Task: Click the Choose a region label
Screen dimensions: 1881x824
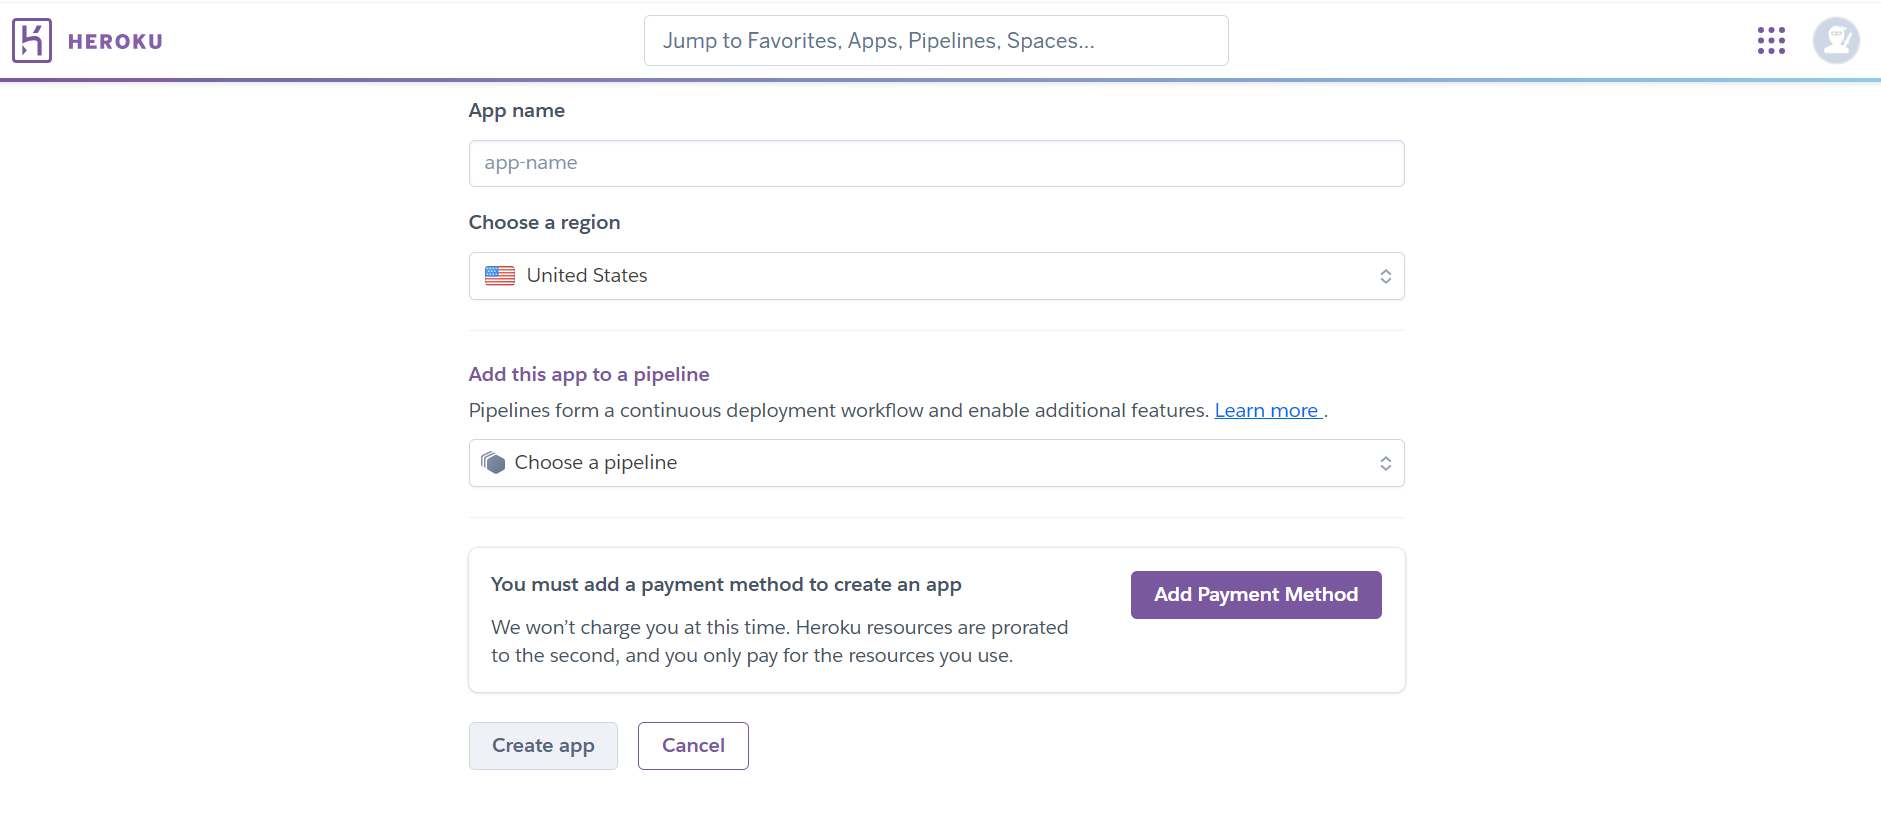Action: pyautogui.click(x=545, y=222)
